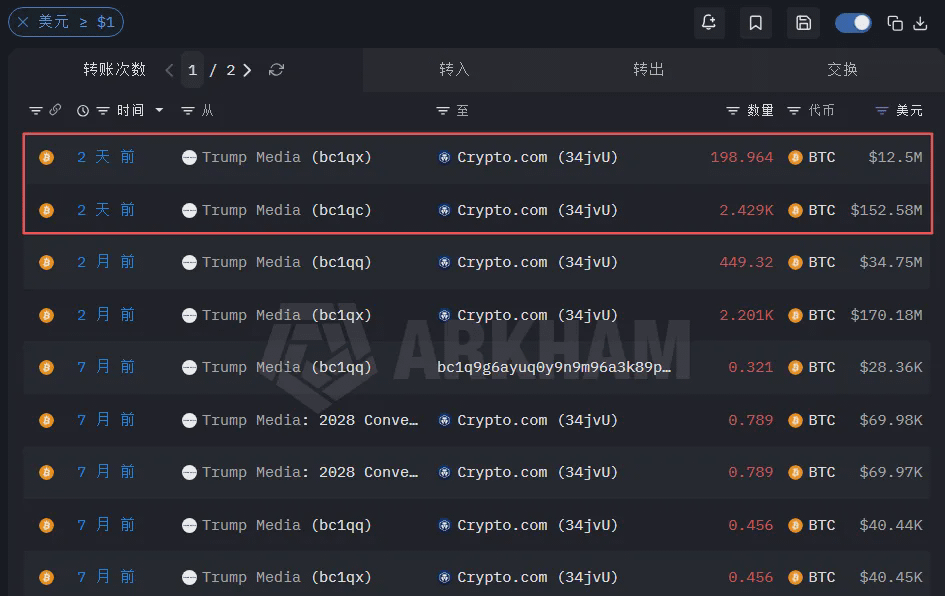Open Trump Media (bc1qc) sender link

277,210
